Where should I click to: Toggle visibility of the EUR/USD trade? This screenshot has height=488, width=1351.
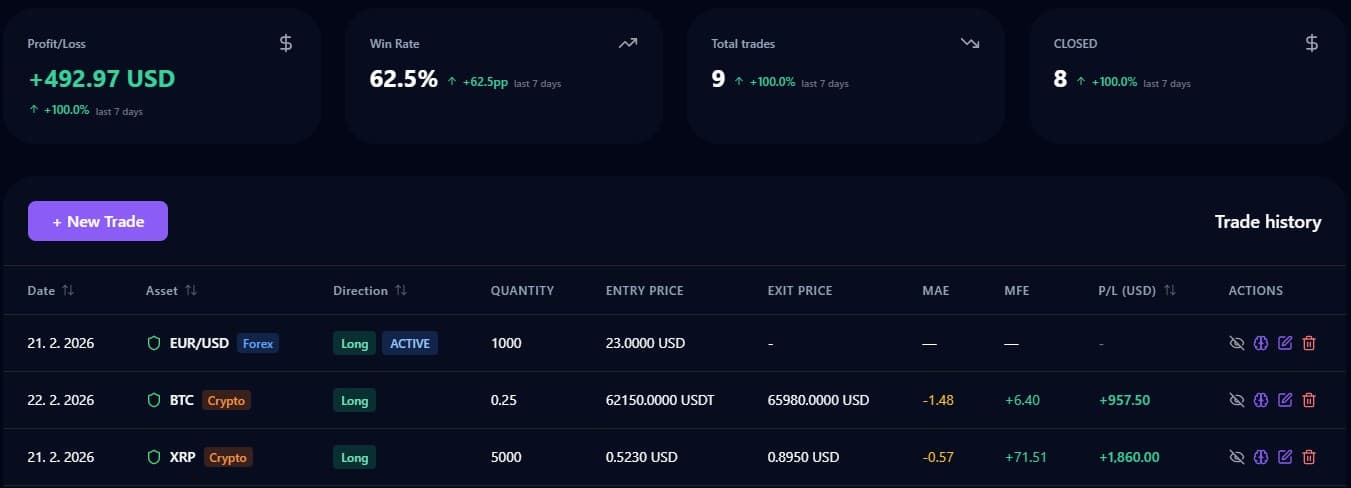(1237, 343)
